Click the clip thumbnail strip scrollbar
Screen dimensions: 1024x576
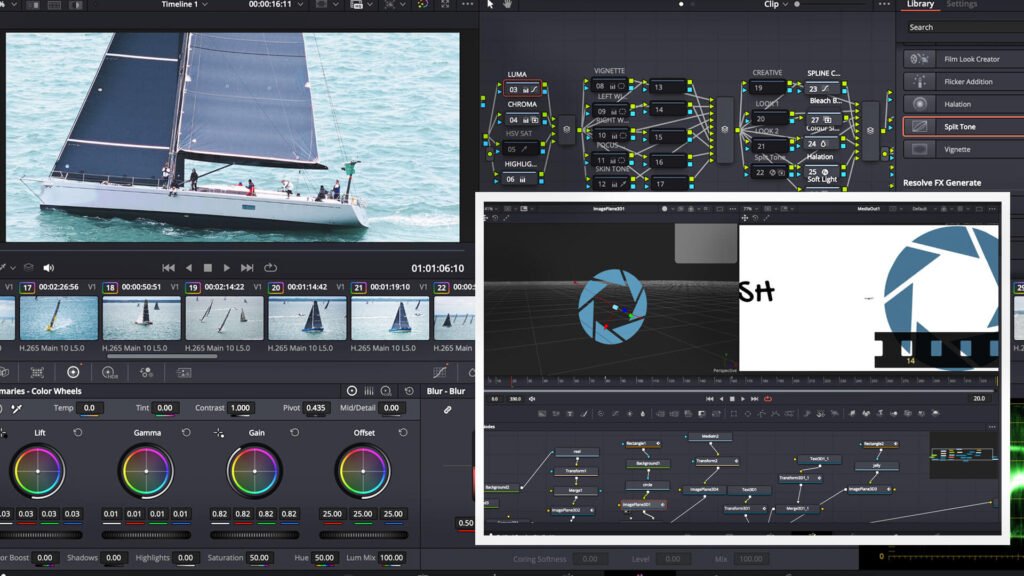[x=162, y=357]
